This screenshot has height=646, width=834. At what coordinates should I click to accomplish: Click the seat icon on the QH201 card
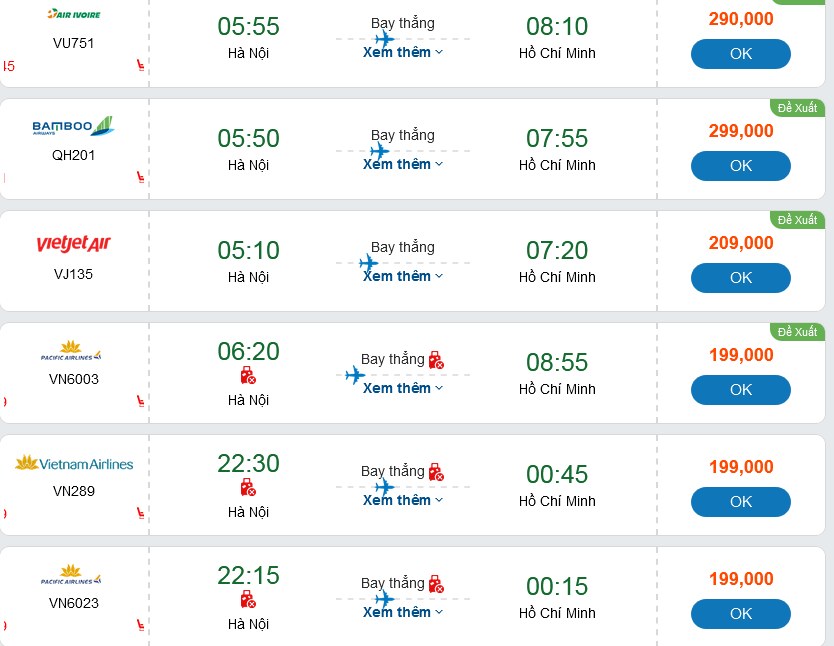[x=140, y=177]
